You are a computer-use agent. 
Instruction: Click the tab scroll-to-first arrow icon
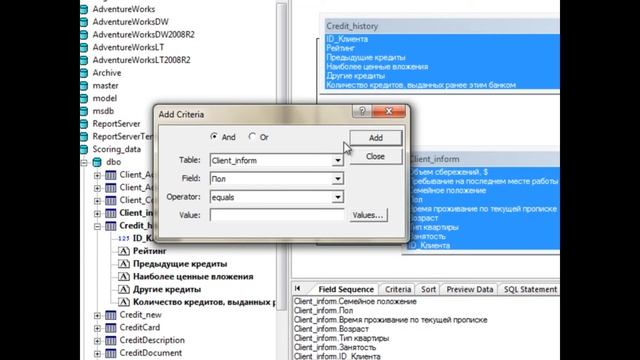pyautogui.click(x=298, y=288)
